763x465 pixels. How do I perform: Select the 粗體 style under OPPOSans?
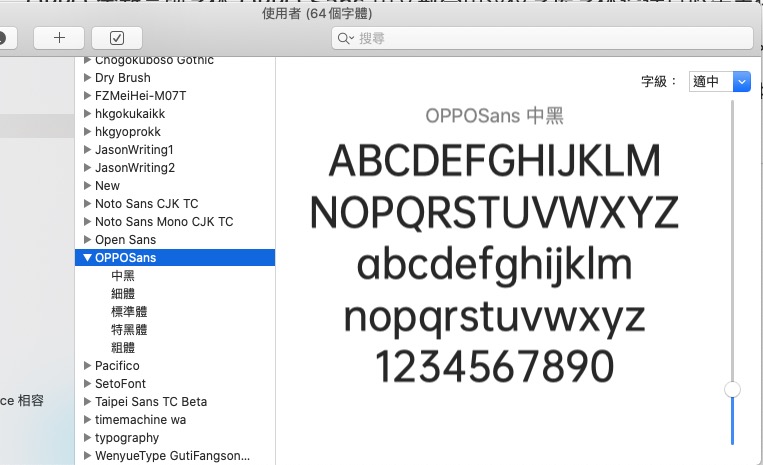coord(123,348)
